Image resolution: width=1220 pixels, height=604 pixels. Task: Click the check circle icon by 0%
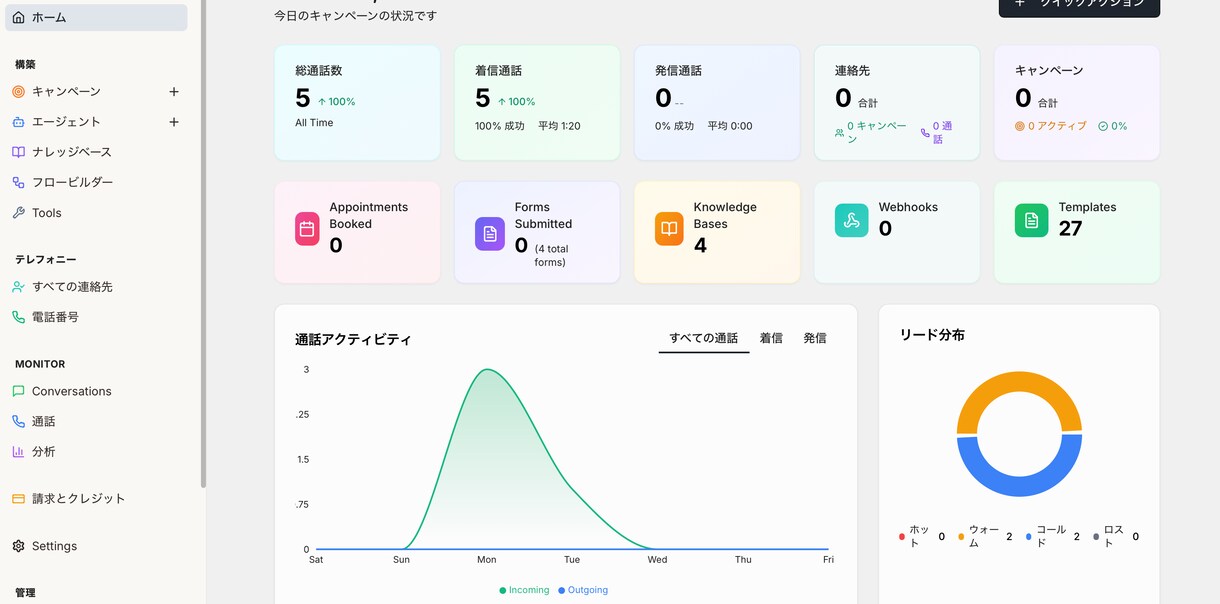(x=1103, y=127)
